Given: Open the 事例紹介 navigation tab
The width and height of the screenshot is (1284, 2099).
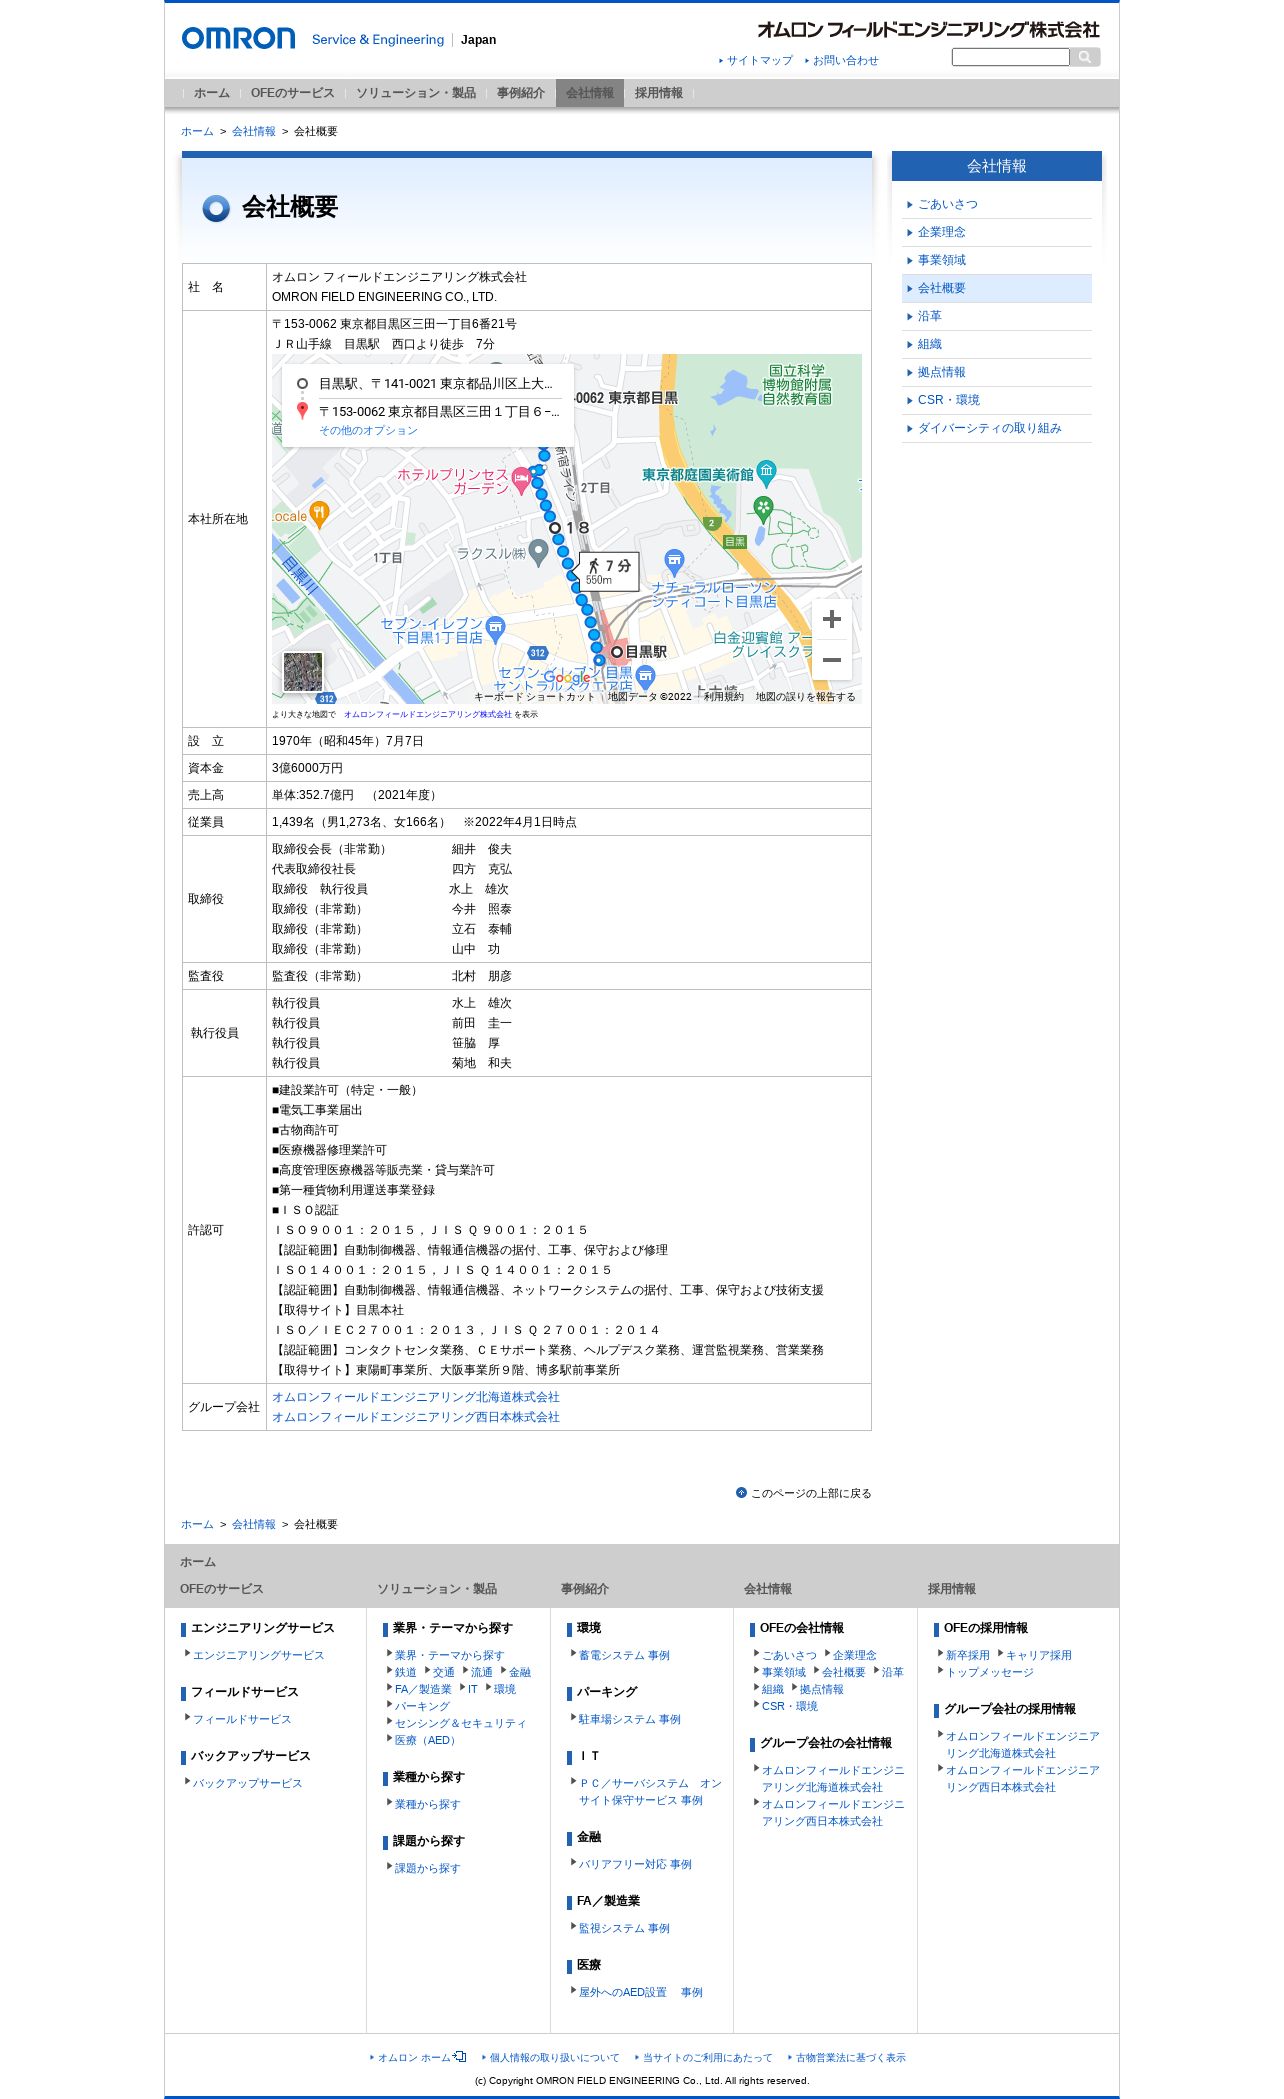Looking at the screenshot, I should pyautogui.click(x=521, y=93).
